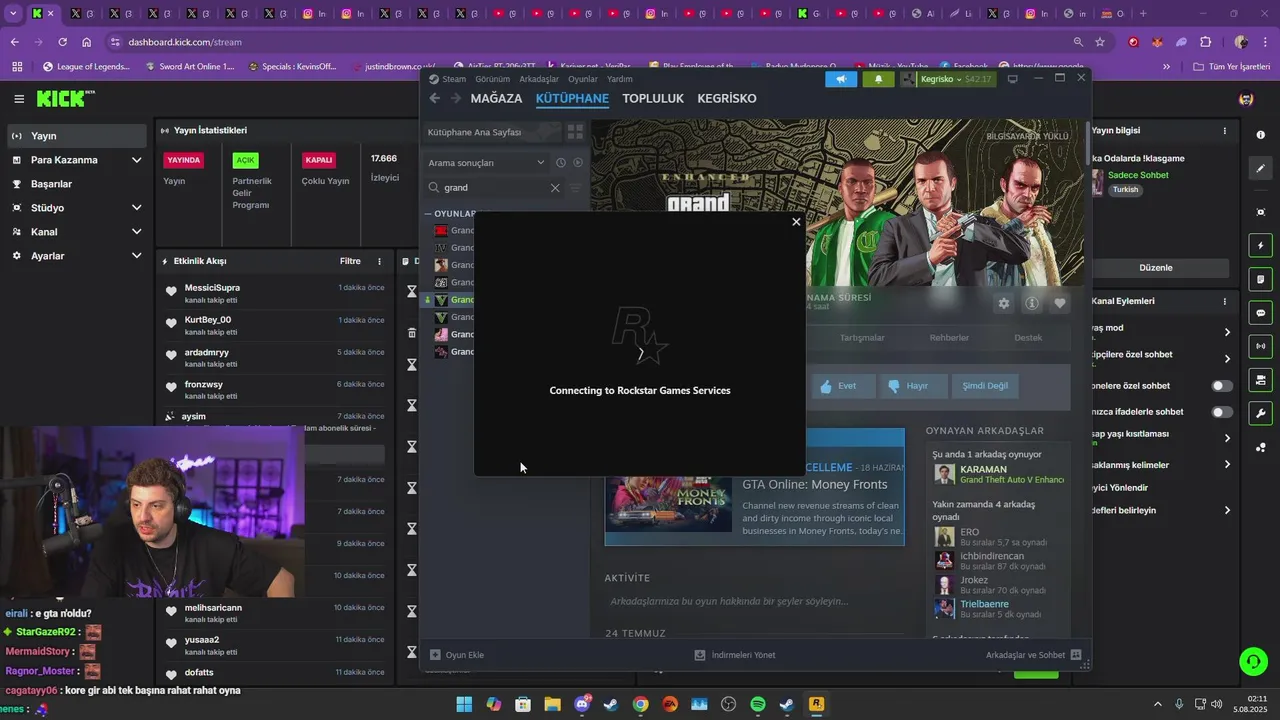Toggle 'abonelere özel sohbet' switch

pyautogui.click(x=1222, y=386)
